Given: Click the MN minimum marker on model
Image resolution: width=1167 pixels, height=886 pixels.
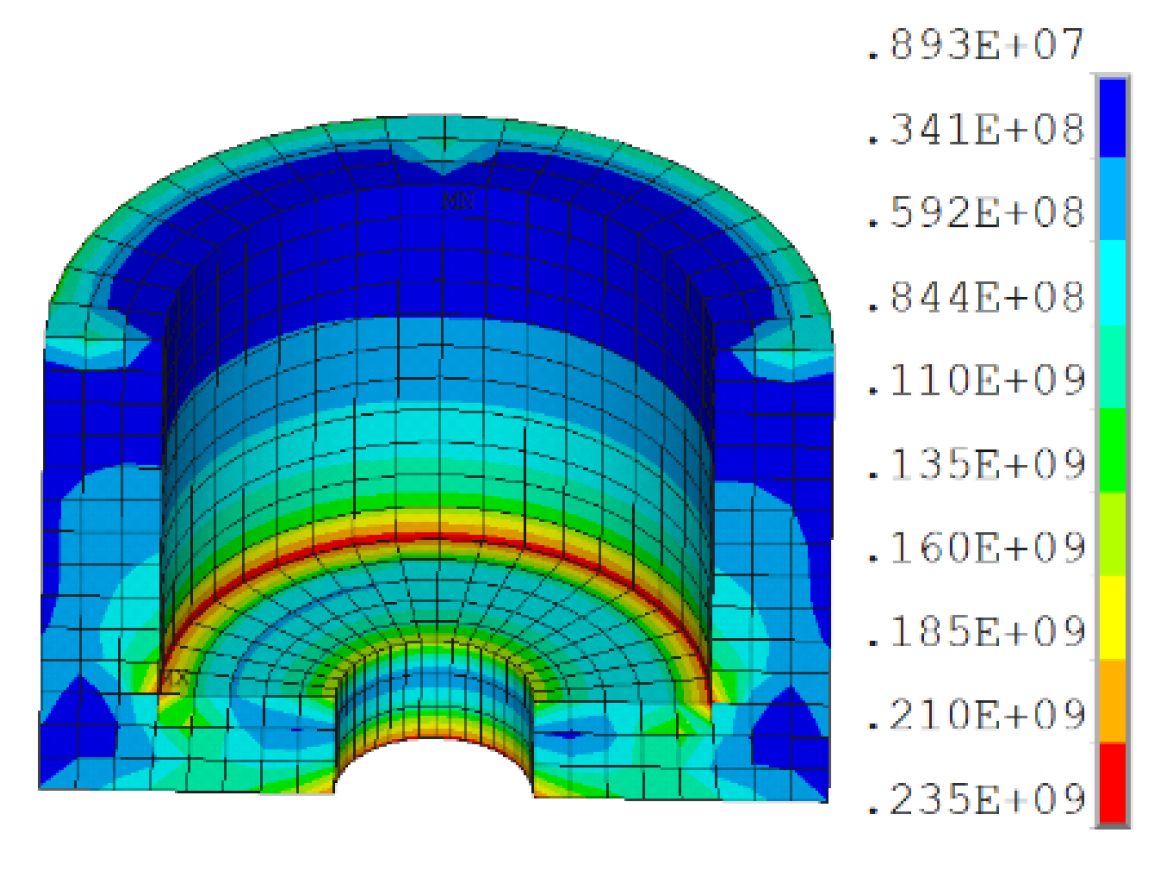Looking at the screenshot, I should [x=457, y=200].
